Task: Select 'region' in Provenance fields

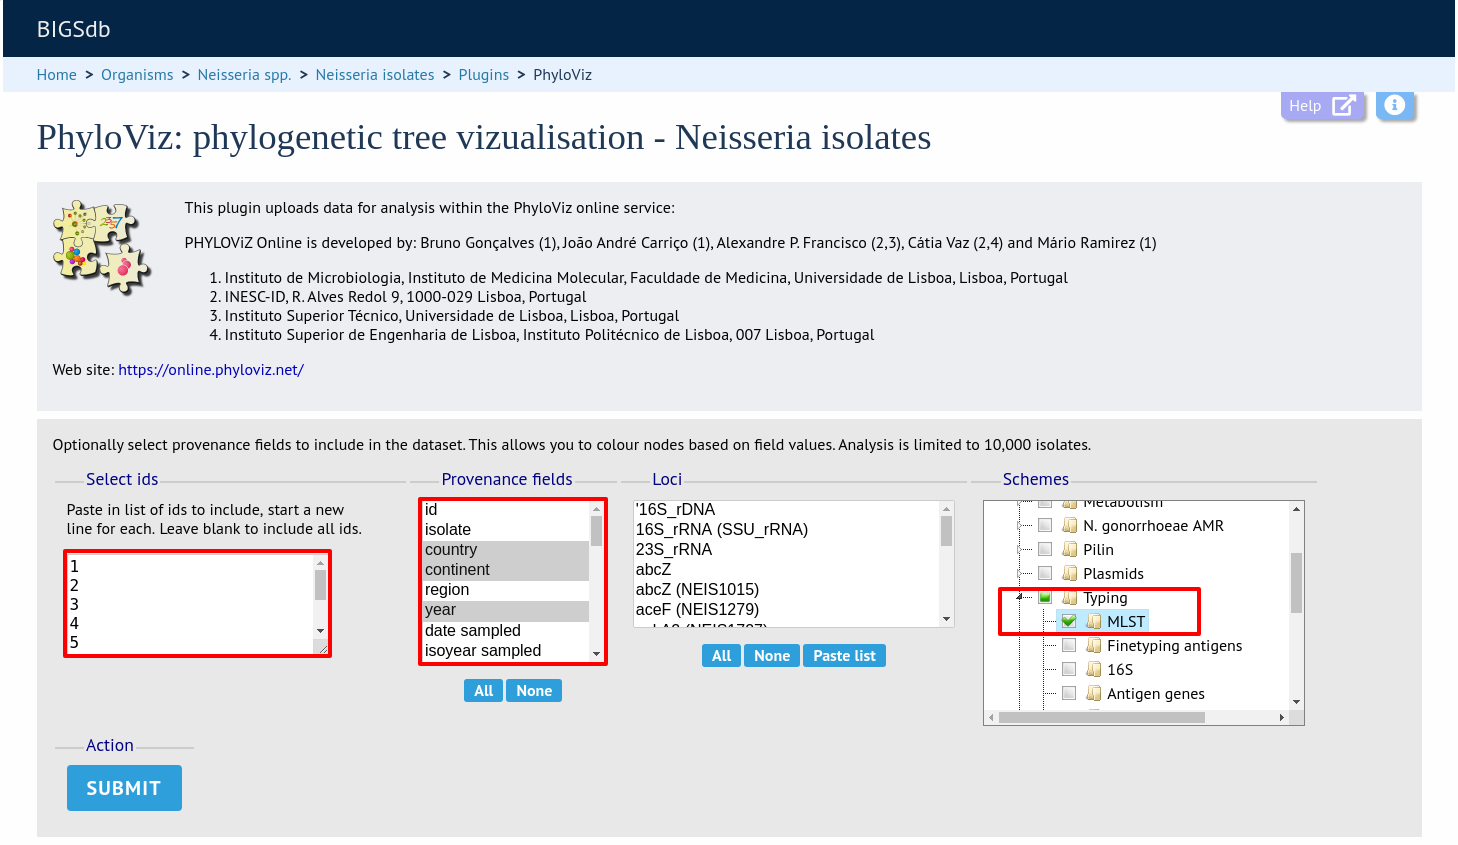Action: click(506, 590)
